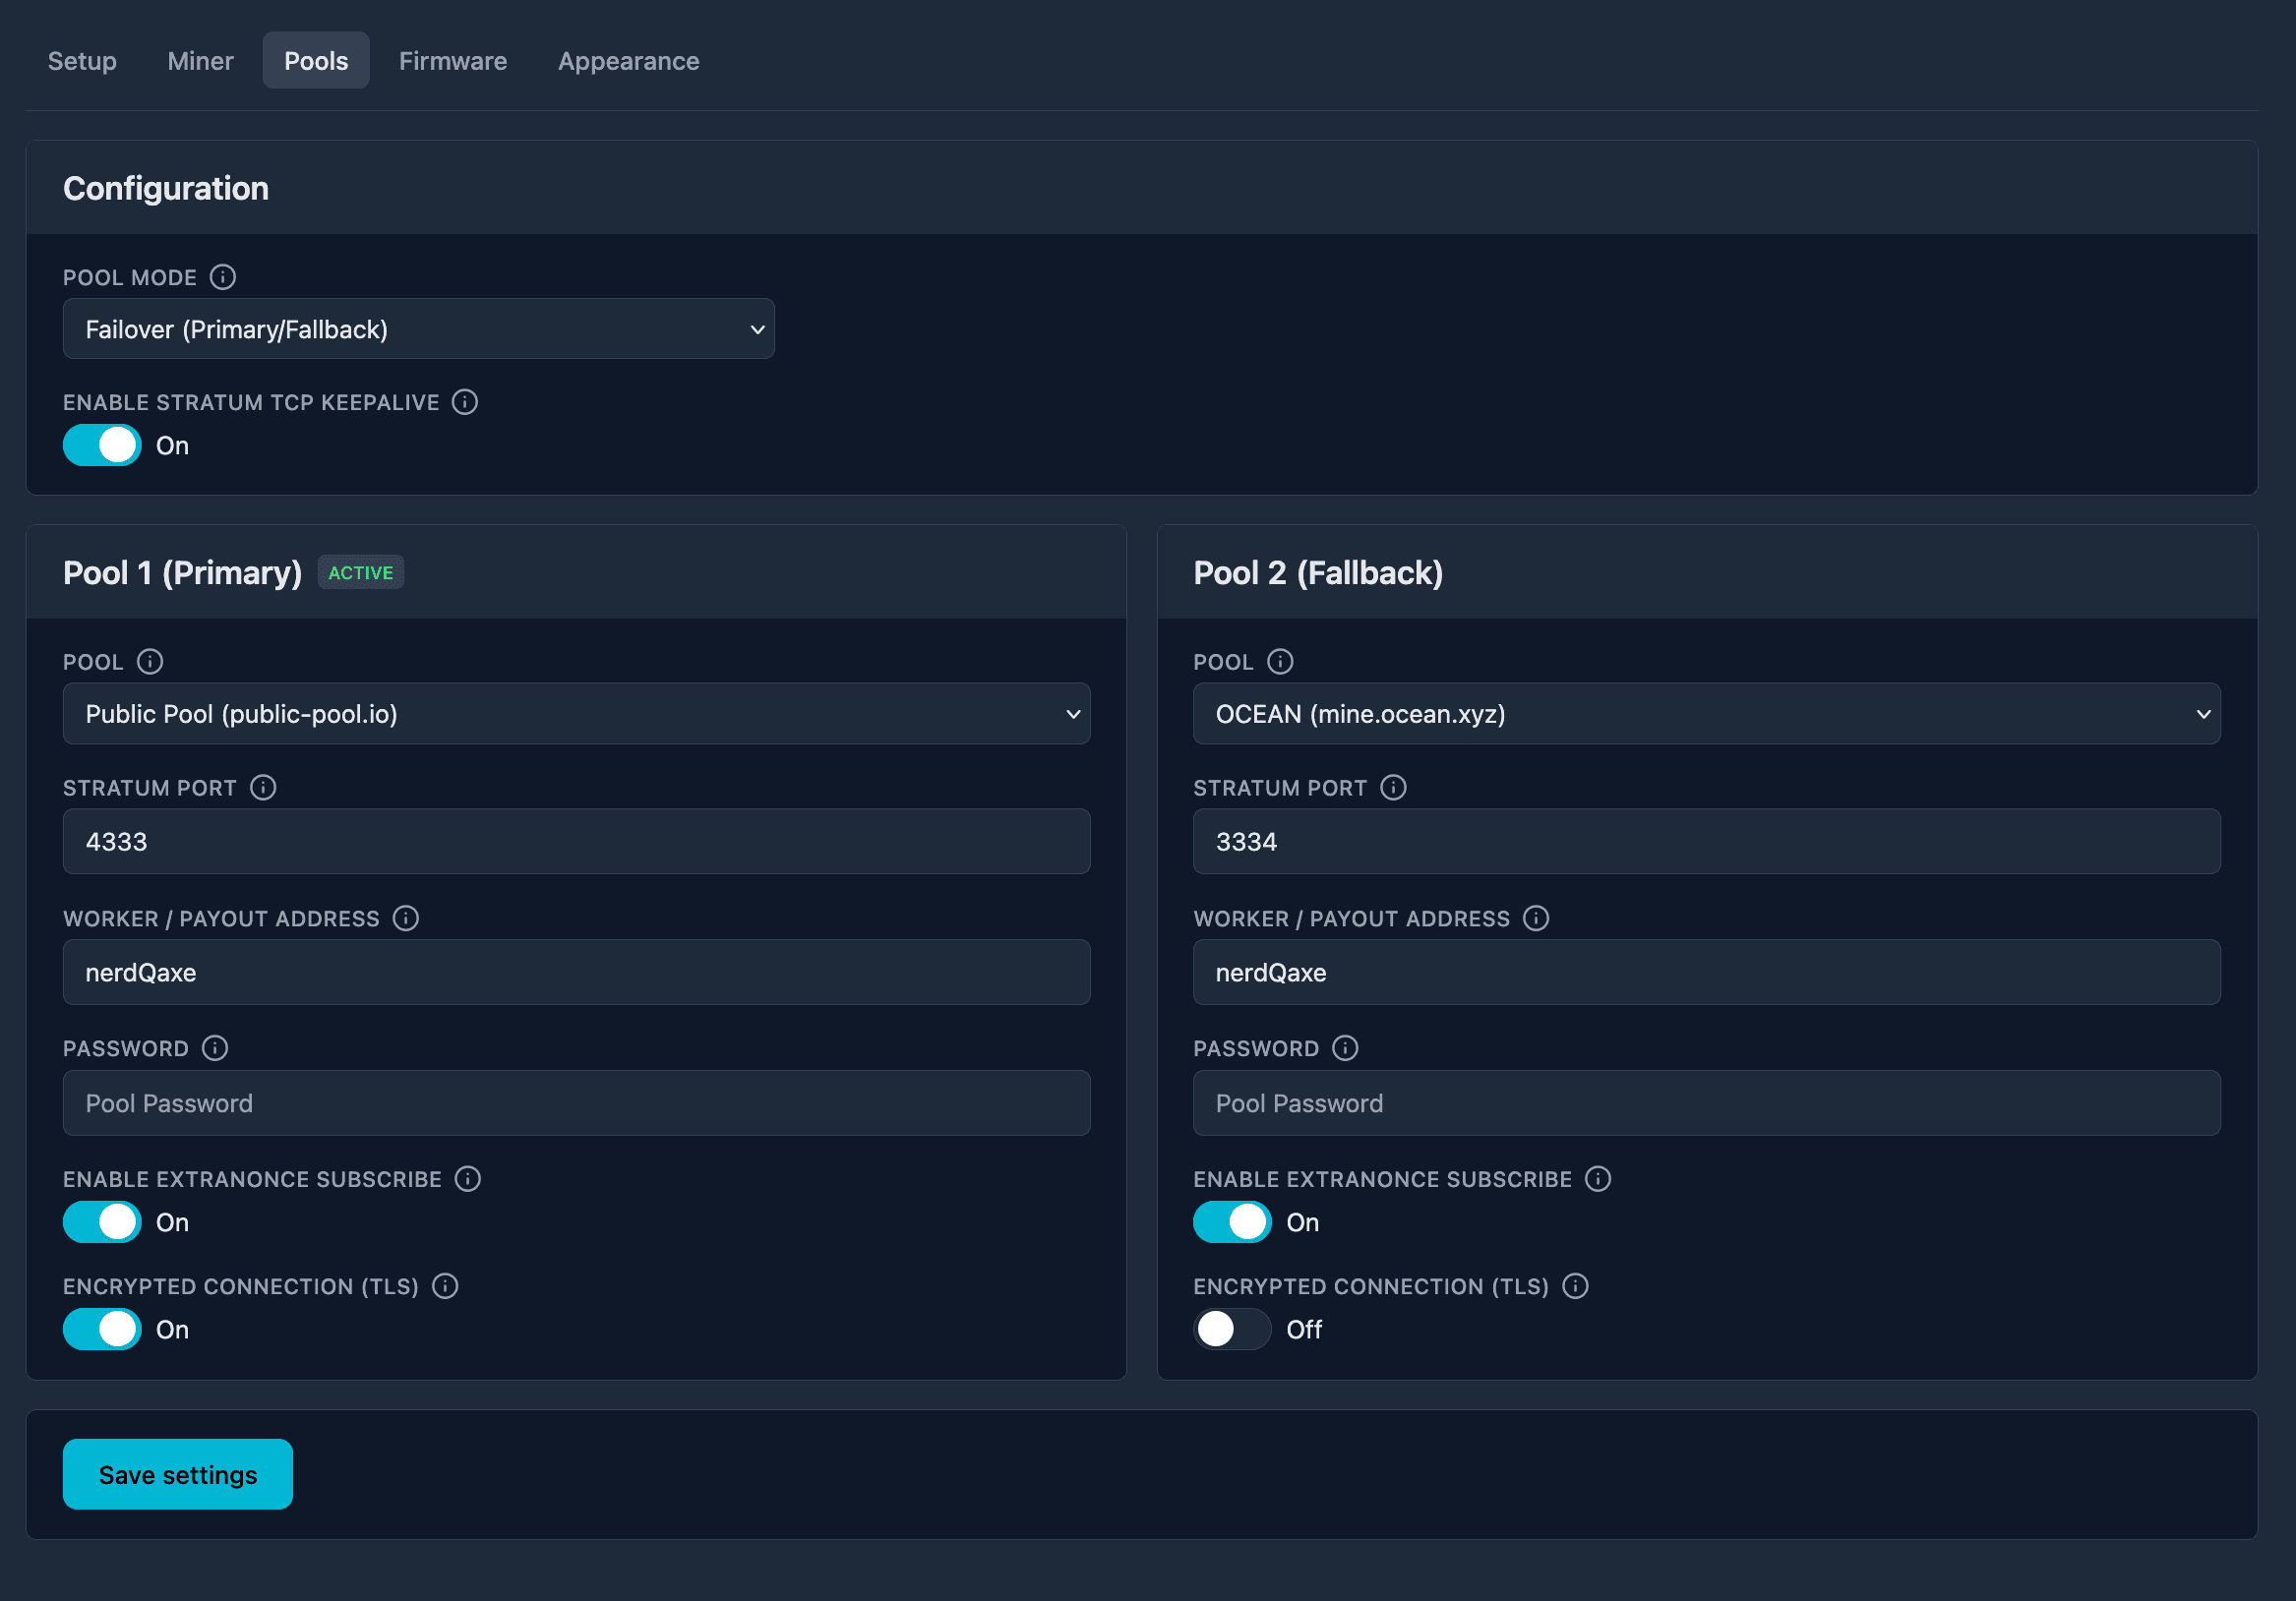Open the Pool Mode dropdown

click(419, 328)
